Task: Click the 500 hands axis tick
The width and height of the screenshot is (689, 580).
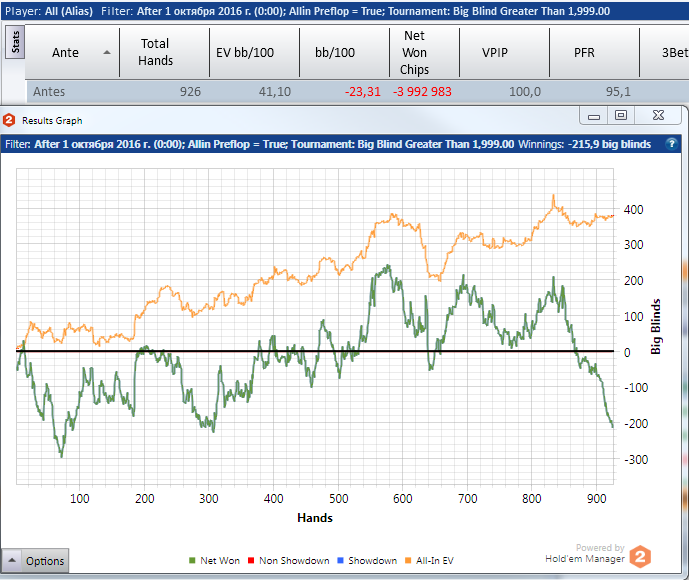Action: [x=339, y=499]
